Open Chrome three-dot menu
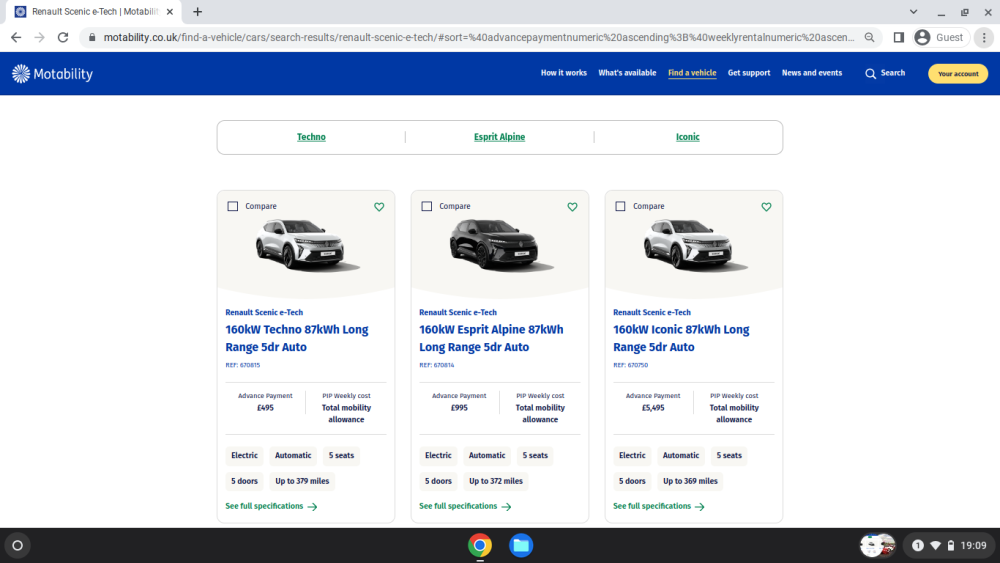This screenshot has height=563, width=1000. coord(984,38)
